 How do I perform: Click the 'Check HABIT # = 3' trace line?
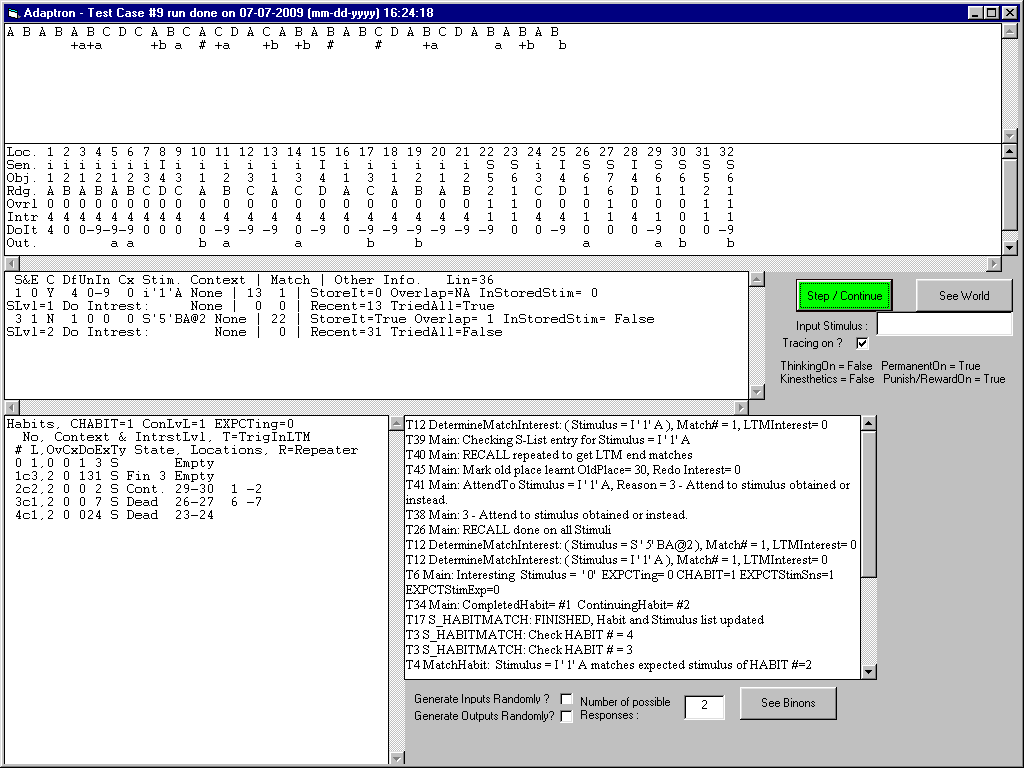pyautogui.click(x=519, y=650)
